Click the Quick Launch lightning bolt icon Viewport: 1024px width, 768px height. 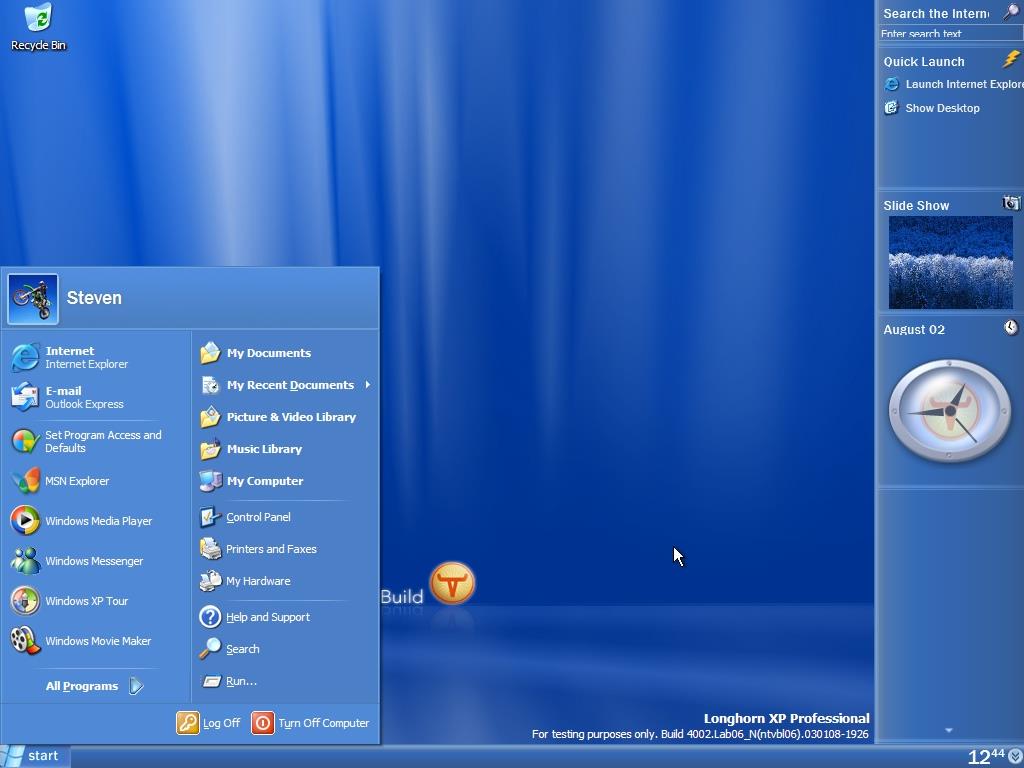point(1012,59)
